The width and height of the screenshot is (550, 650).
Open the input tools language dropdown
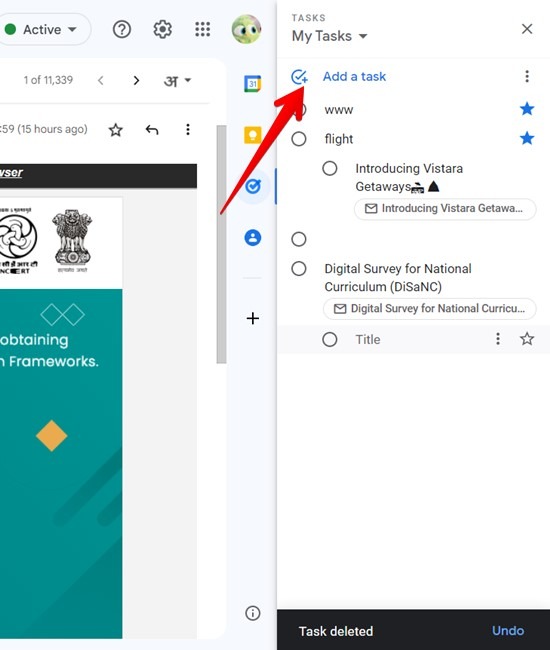177,80
